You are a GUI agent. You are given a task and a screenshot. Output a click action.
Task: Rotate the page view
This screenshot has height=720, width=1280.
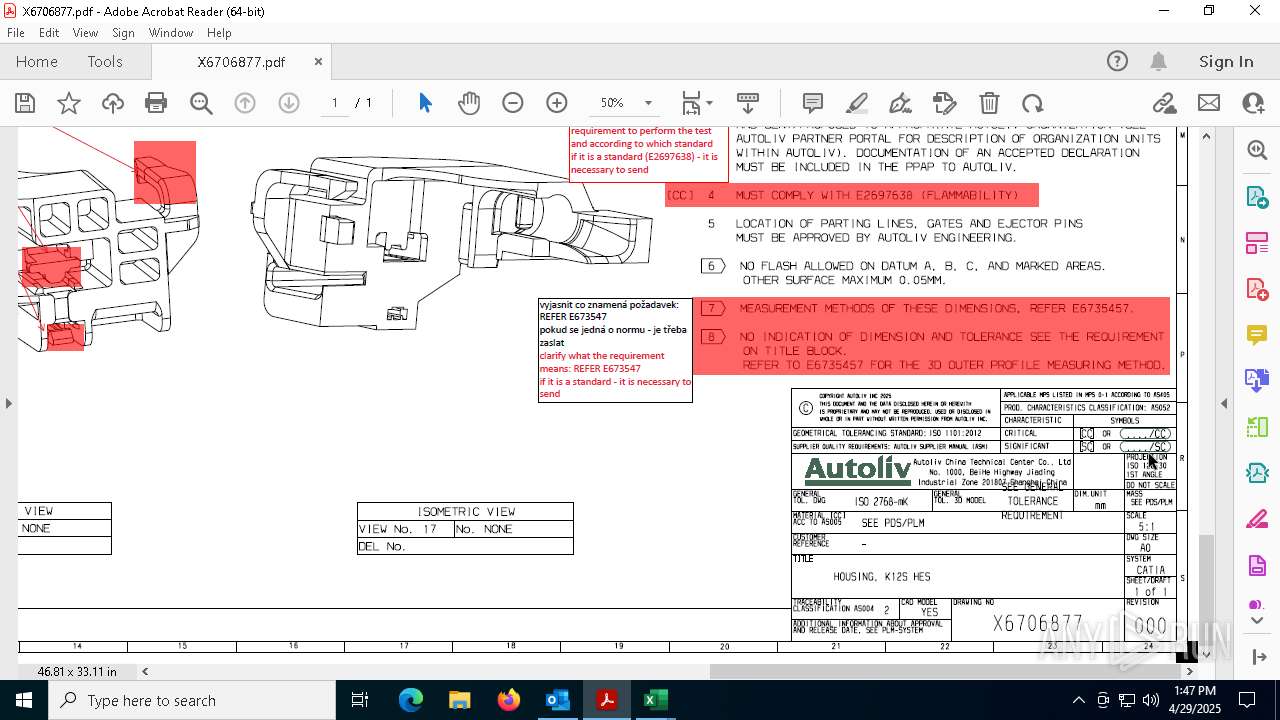click(1033, 103)
